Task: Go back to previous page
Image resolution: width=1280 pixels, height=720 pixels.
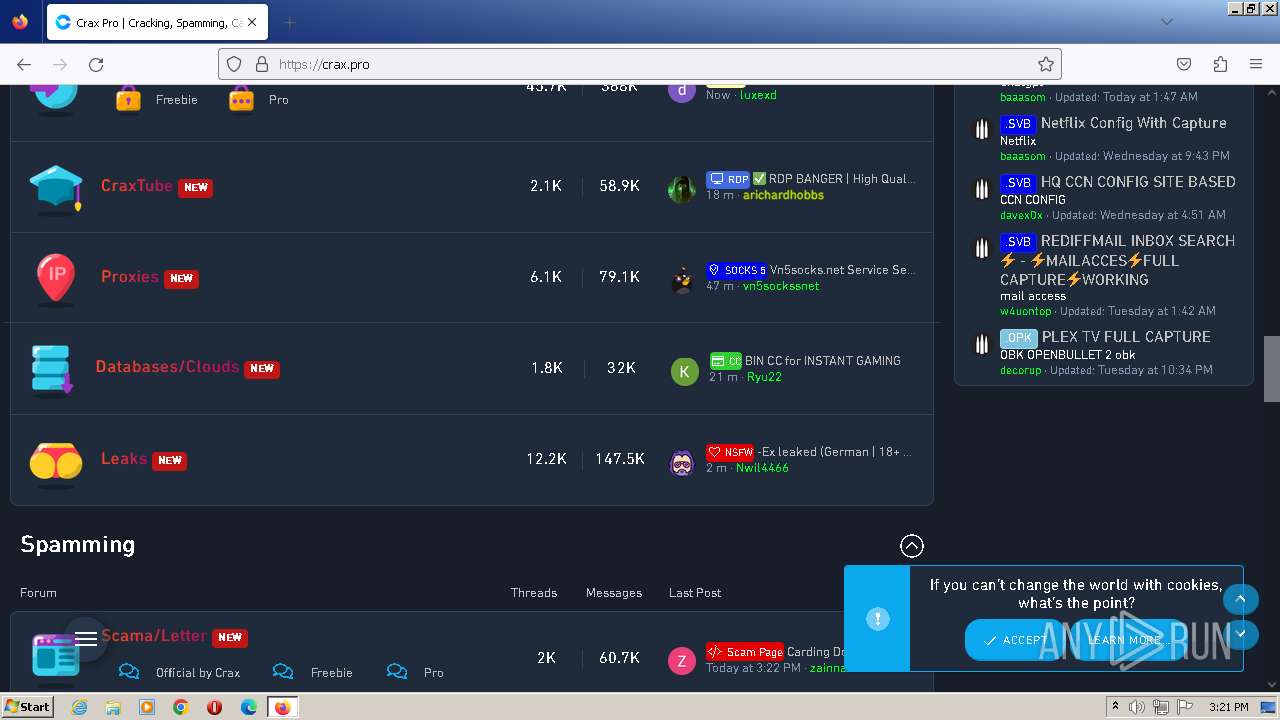Action: tap(24, 64)
